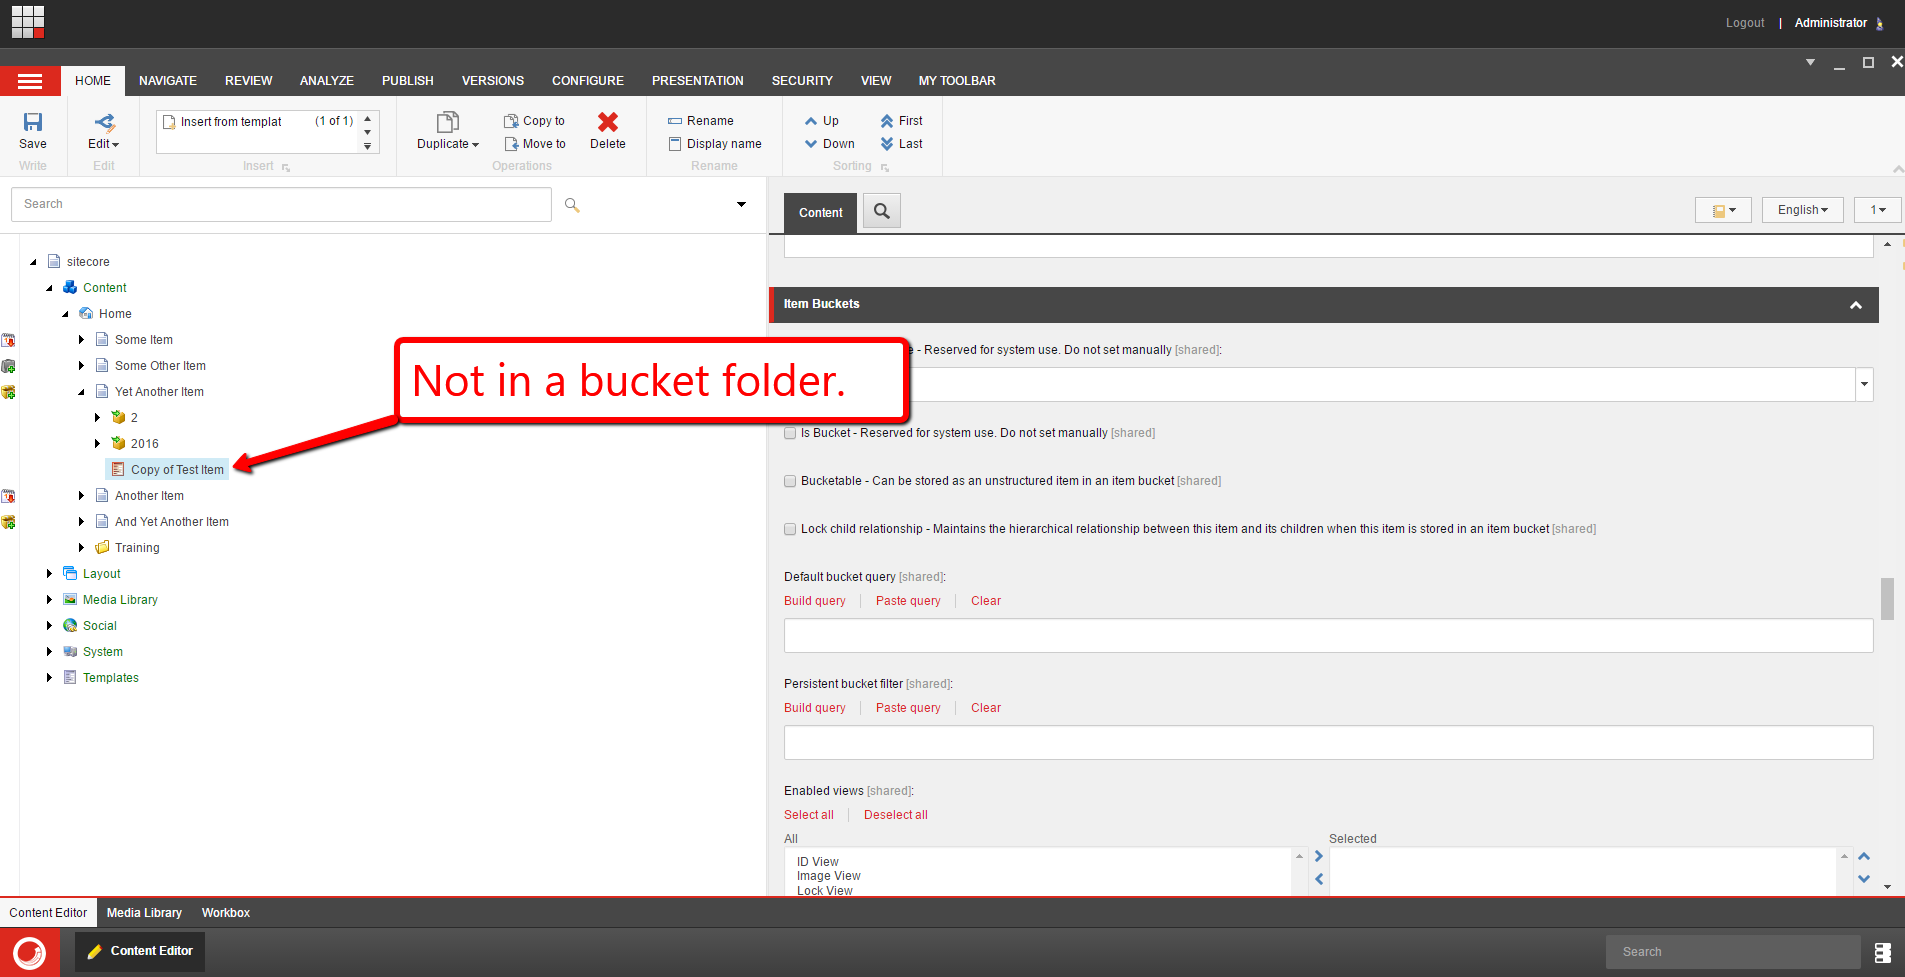Move item to First position
The height and width of the screenshot is (977, 1905).
click(x=901, y=121)
